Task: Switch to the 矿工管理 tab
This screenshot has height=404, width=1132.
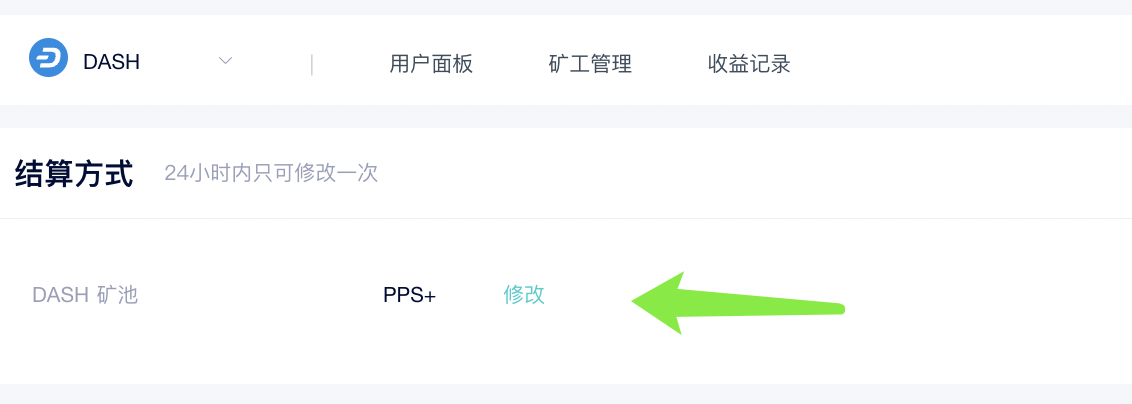Action: point(590,64)
